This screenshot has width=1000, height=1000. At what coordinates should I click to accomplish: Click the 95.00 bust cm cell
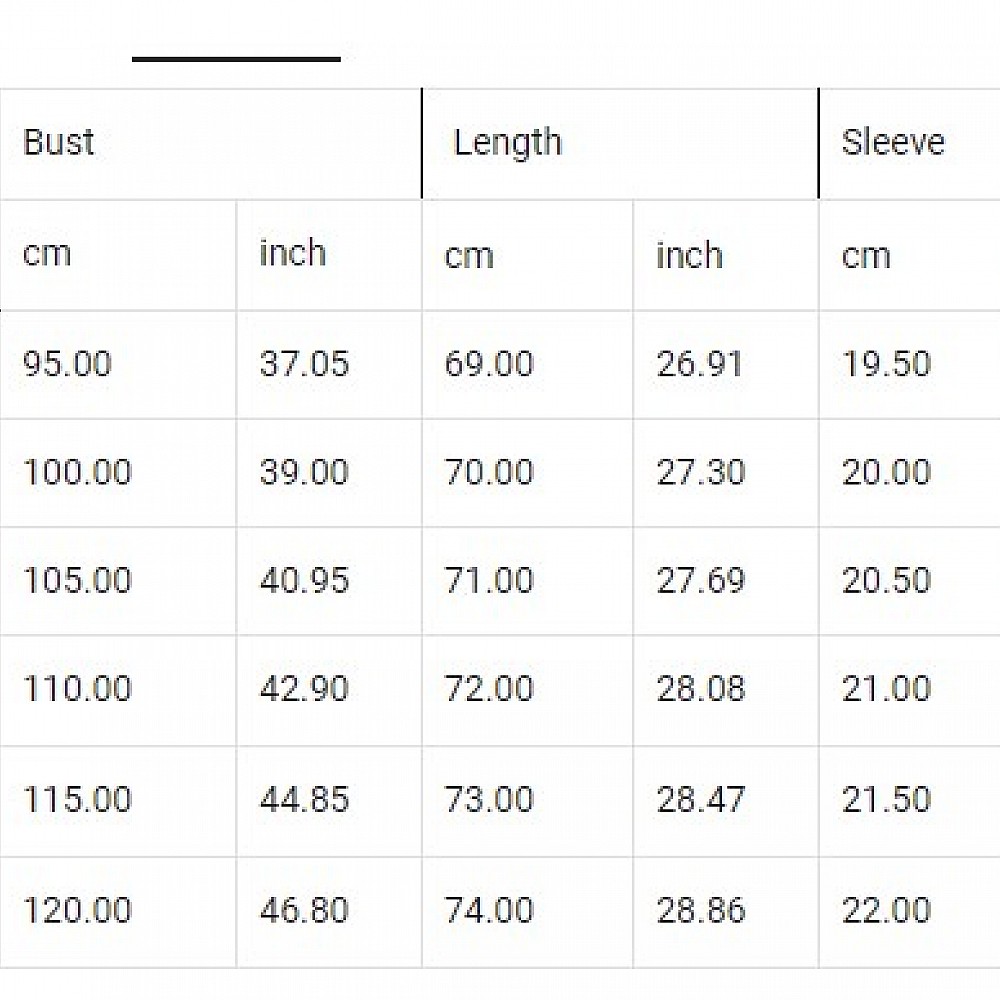click(67, 364)
